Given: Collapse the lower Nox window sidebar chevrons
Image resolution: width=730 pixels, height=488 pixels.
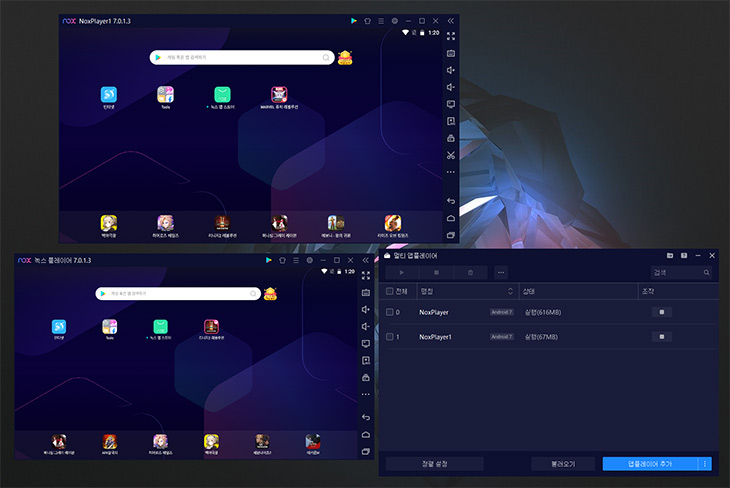Looking at the screenshot, I should 366,260.
